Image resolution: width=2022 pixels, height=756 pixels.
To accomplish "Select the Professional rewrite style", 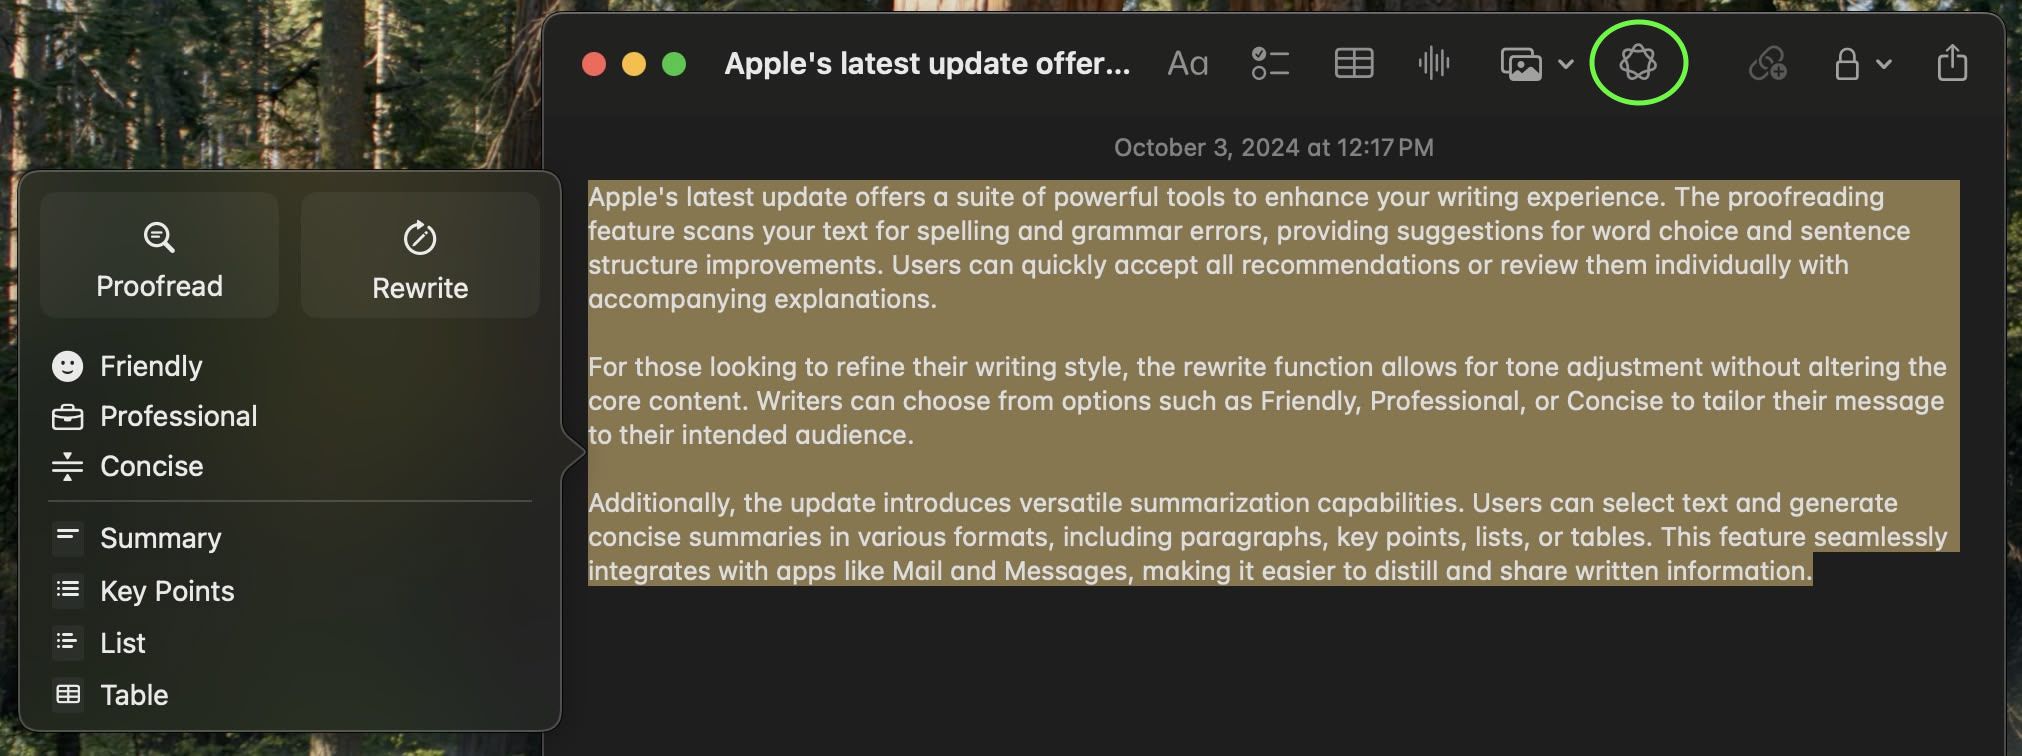I will tap(178, 416).
